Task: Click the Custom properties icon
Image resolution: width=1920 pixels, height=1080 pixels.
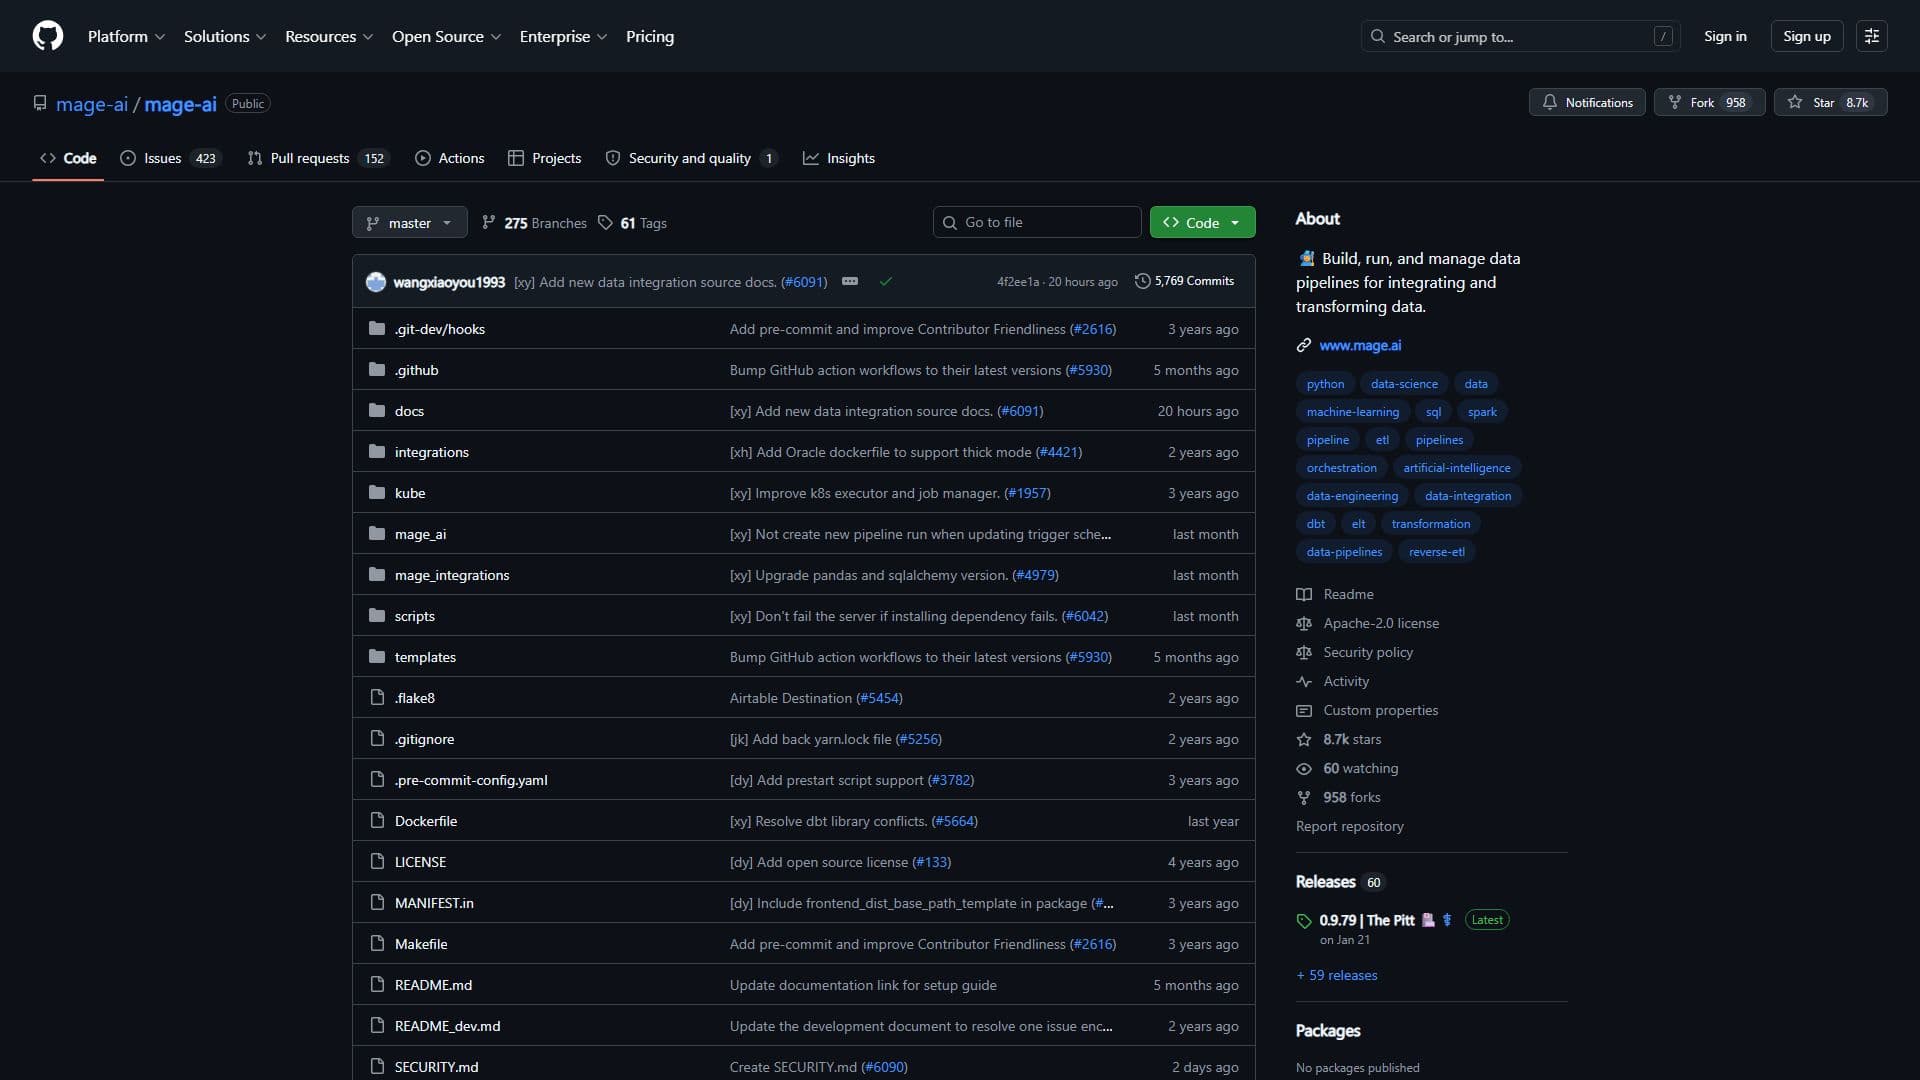Action: point(1304,710)
